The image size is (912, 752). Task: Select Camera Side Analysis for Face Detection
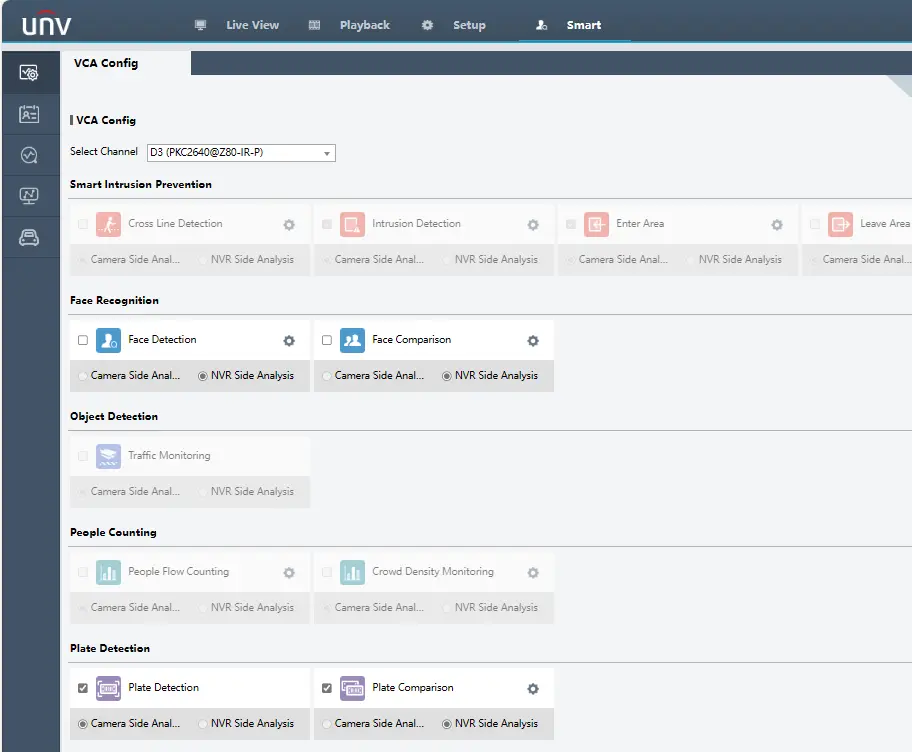(x=83, y=376)
